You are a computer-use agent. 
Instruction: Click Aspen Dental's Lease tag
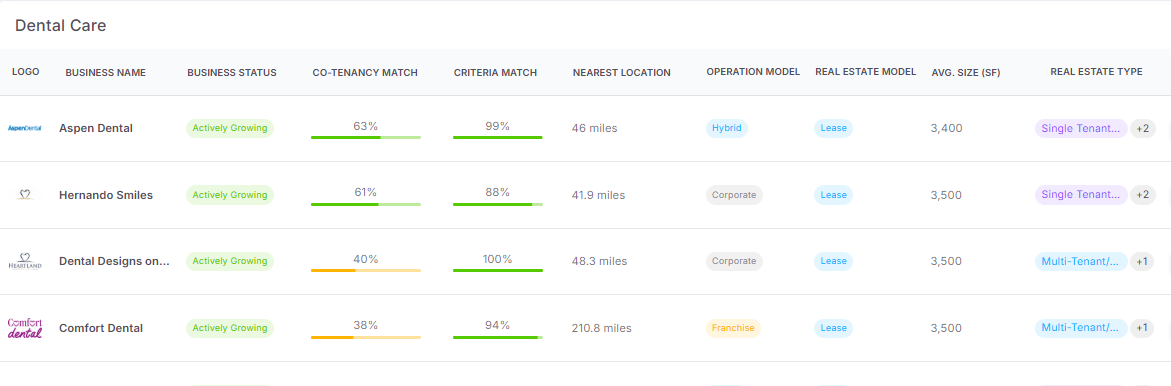click(x=833, y=128)
